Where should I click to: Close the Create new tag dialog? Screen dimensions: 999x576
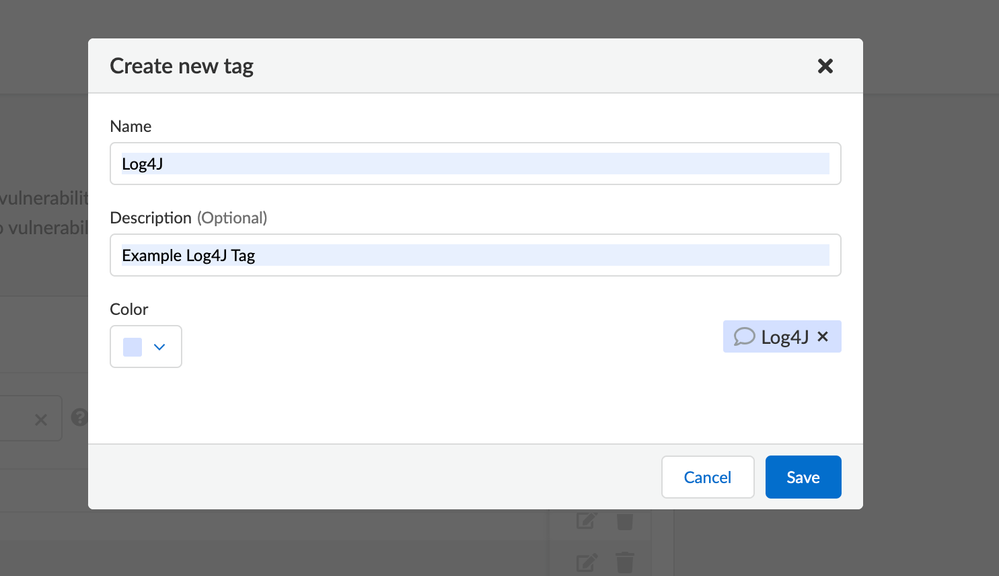click(825, 66)
